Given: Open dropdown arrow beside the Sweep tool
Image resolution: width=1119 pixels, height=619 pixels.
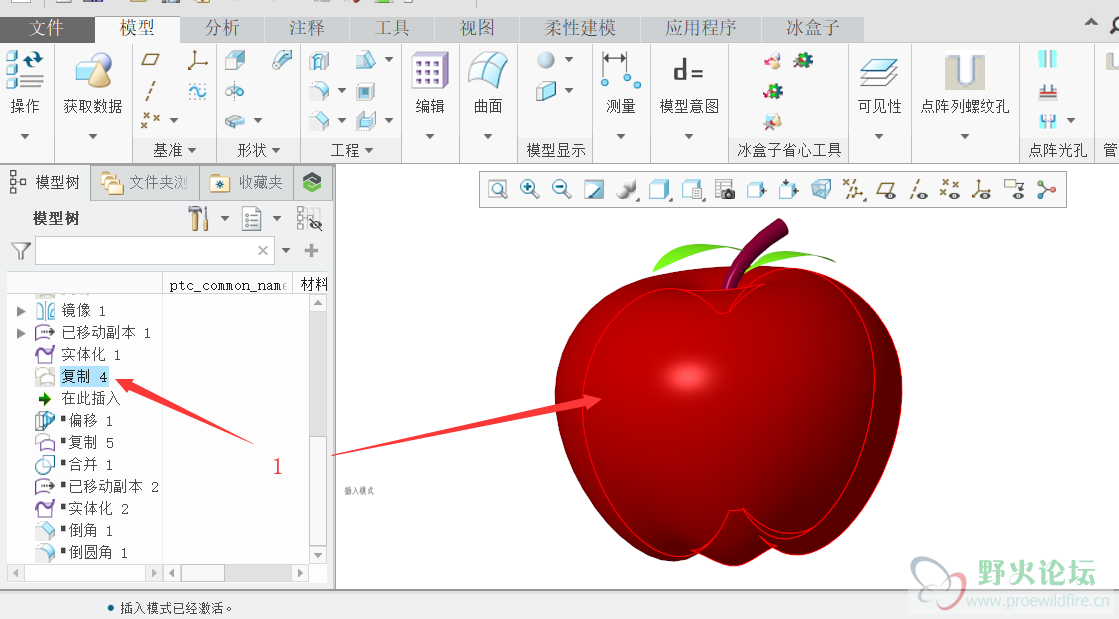Looking at the screenshot, I should pyautogui.click(x=258, y=121).
